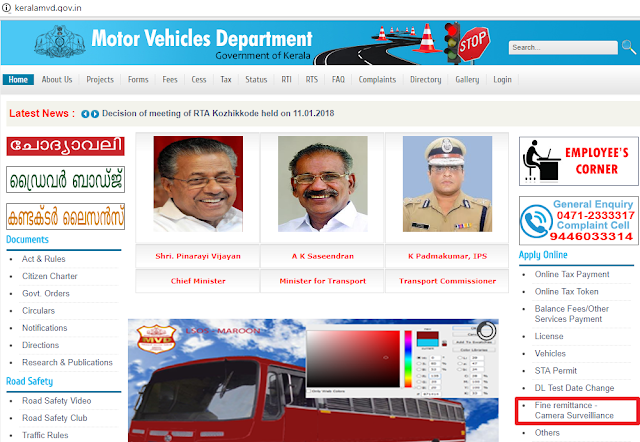
Task: Open Others link under Apply Online
Action: point(547,433)
